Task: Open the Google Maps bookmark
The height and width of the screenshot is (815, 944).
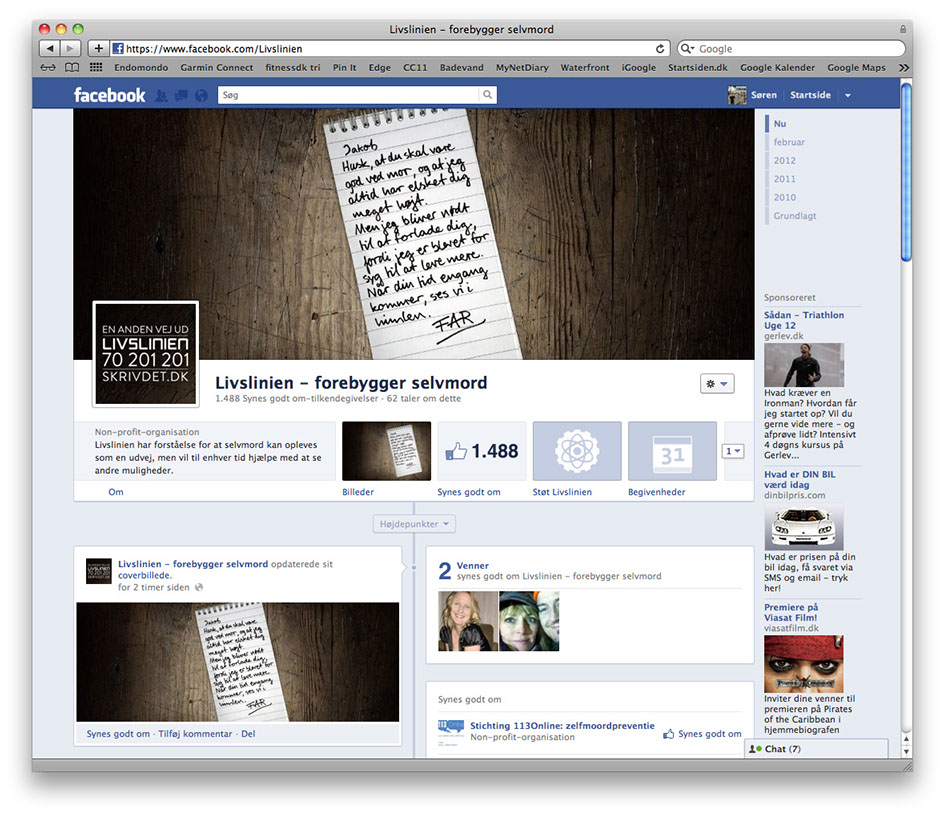Action: point(856,67)
